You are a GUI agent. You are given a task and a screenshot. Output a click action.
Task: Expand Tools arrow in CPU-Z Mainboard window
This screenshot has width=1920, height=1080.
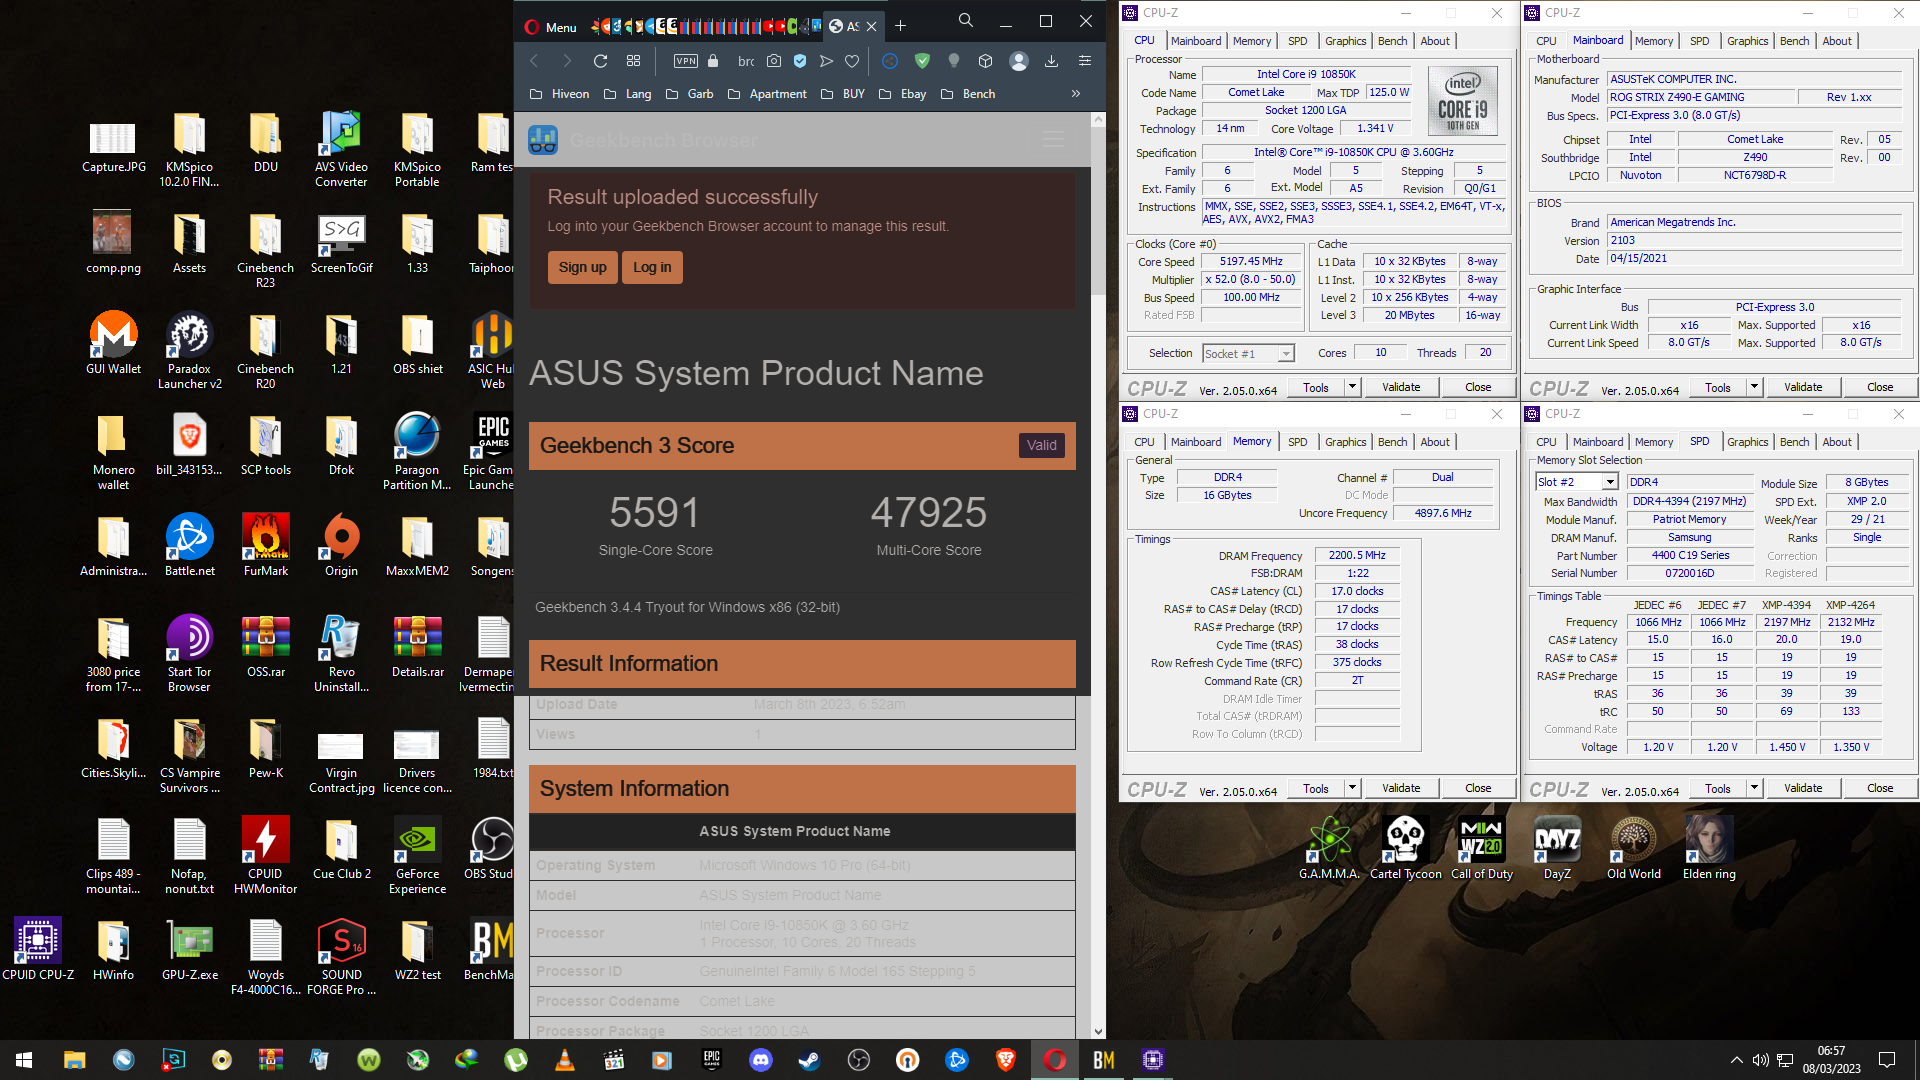pos(1754,387)
